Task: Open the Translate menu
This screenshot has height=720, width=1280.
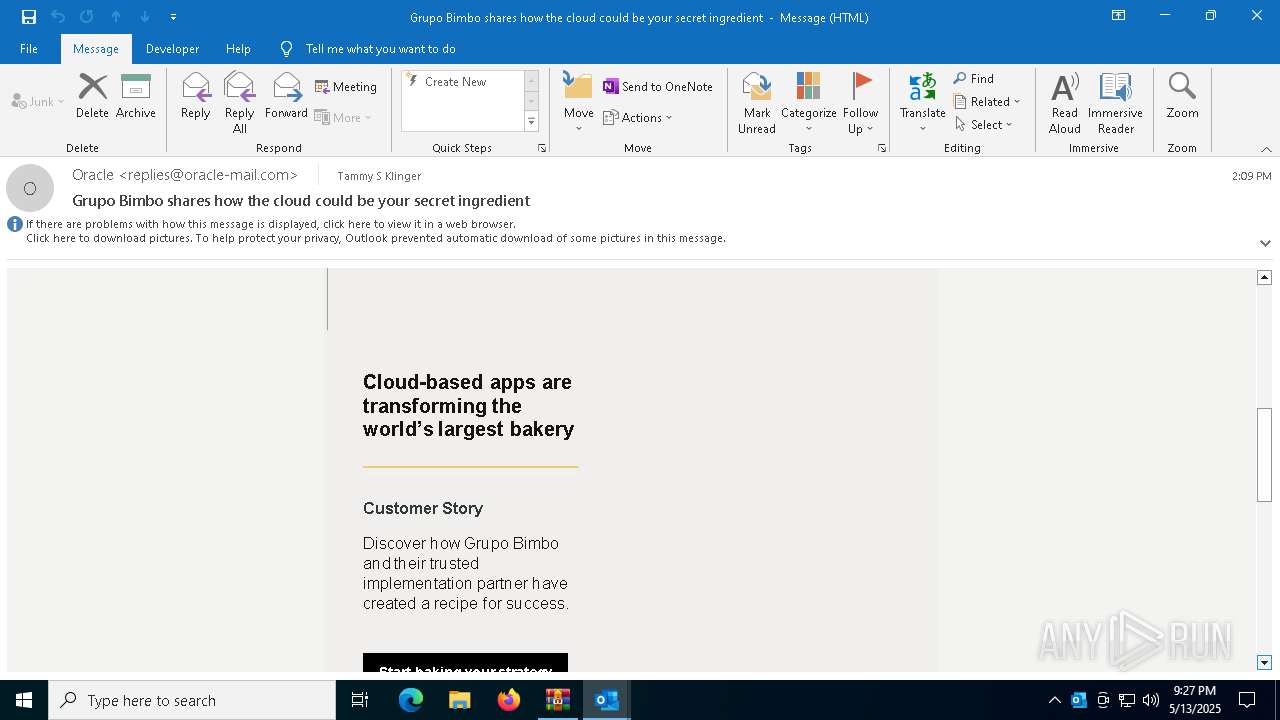Action: click(922, 103)
